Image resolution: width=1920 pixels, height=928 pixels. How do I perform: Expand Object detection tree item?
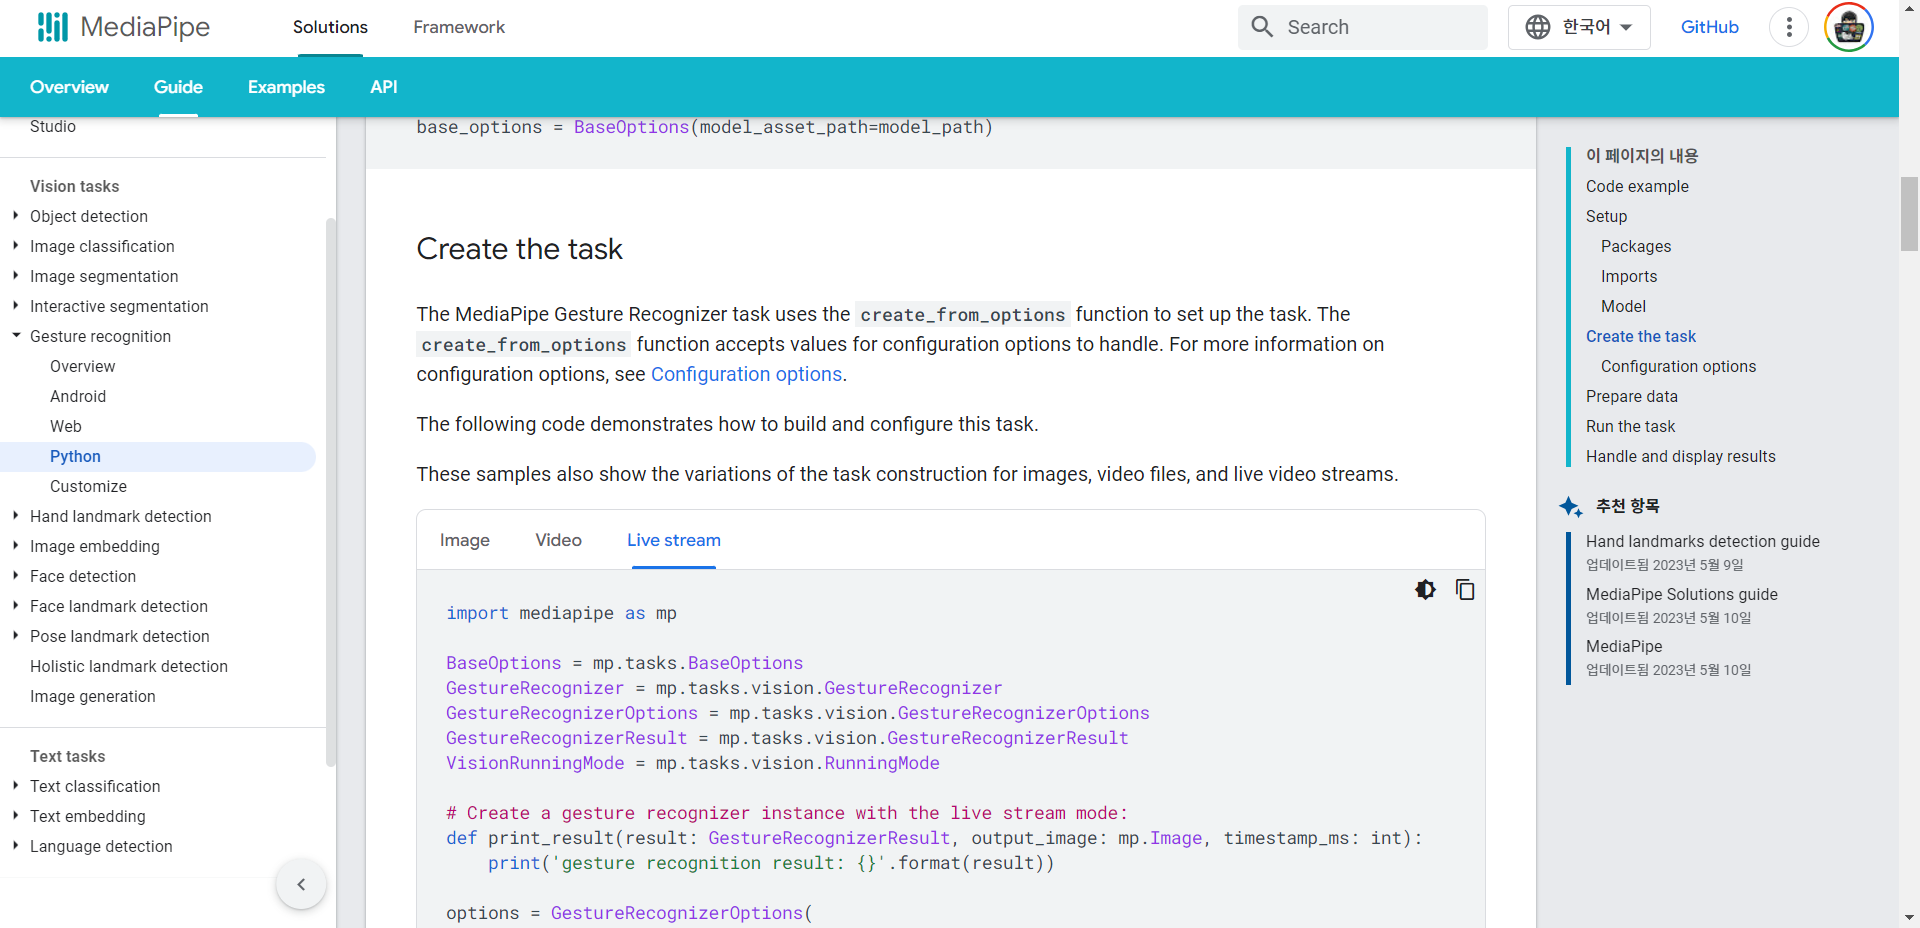pos(15,215)
